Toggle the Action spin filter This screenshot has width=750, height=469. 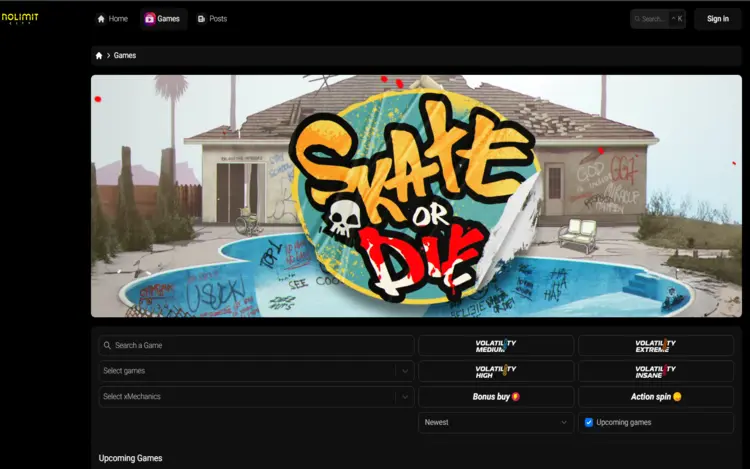[x=656, y=397]
